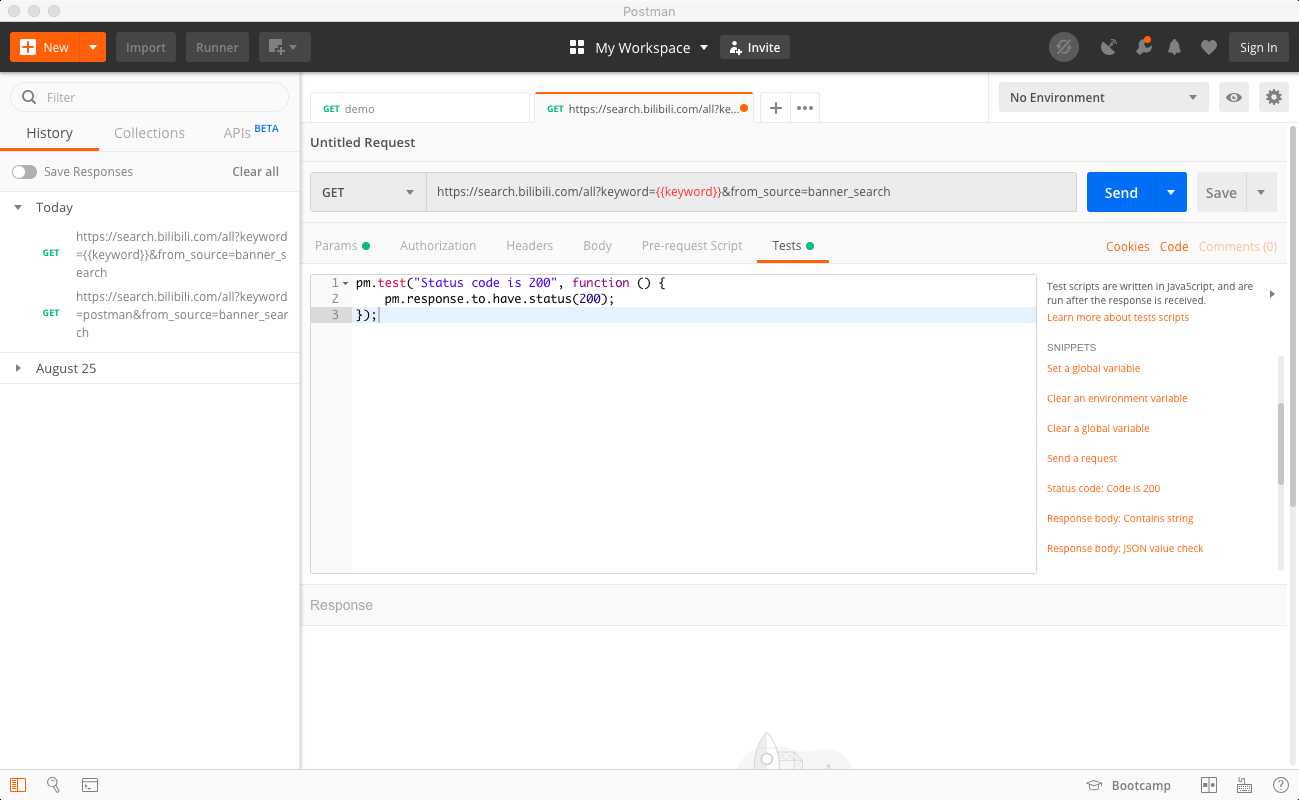Collapse the Today history group

[18, 207]
